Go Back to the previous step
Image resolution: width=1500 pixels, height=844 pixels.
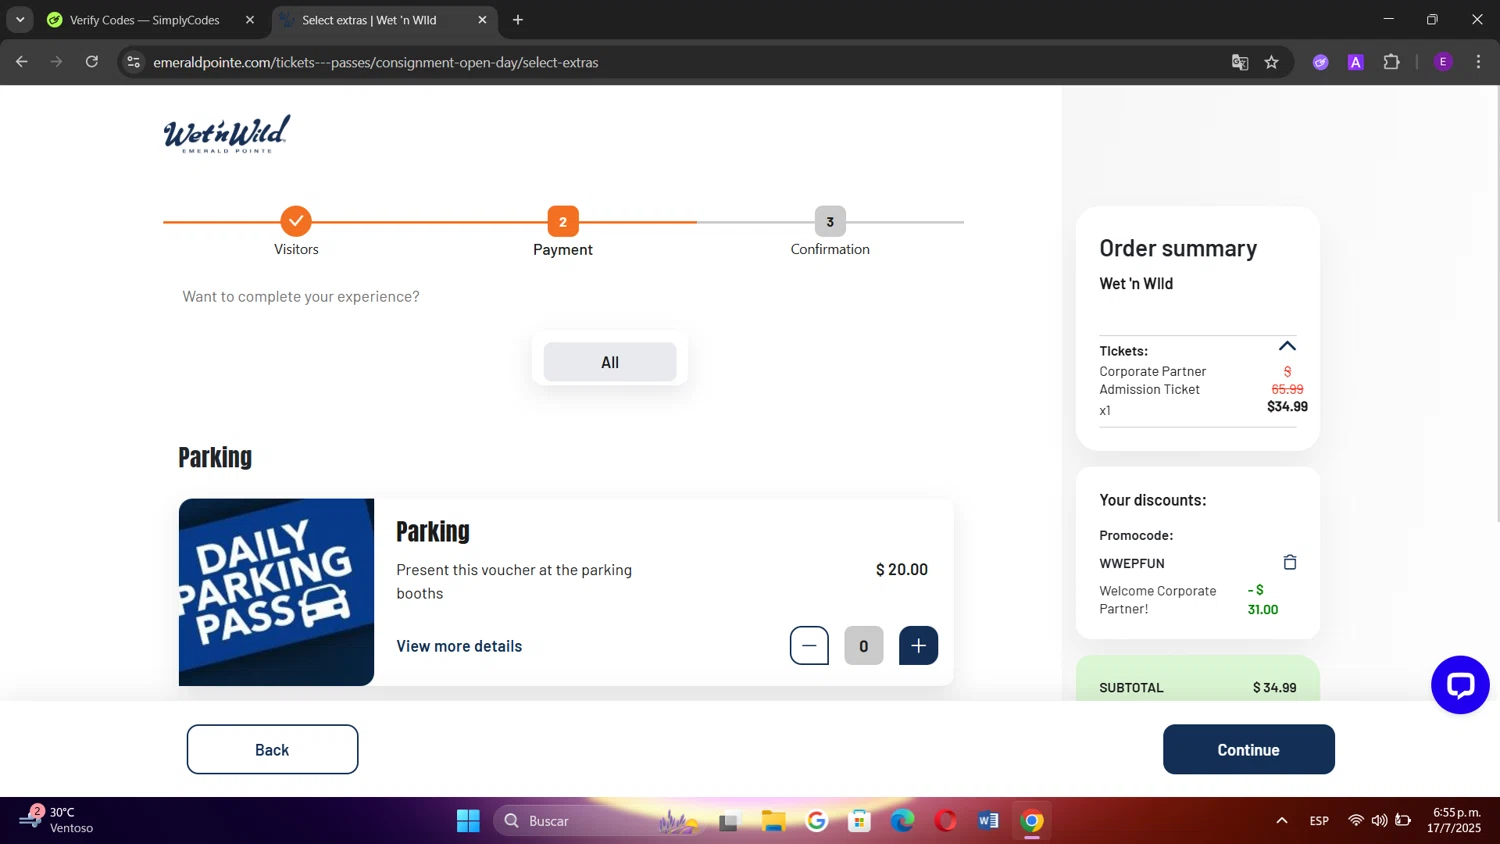(272, 749)
